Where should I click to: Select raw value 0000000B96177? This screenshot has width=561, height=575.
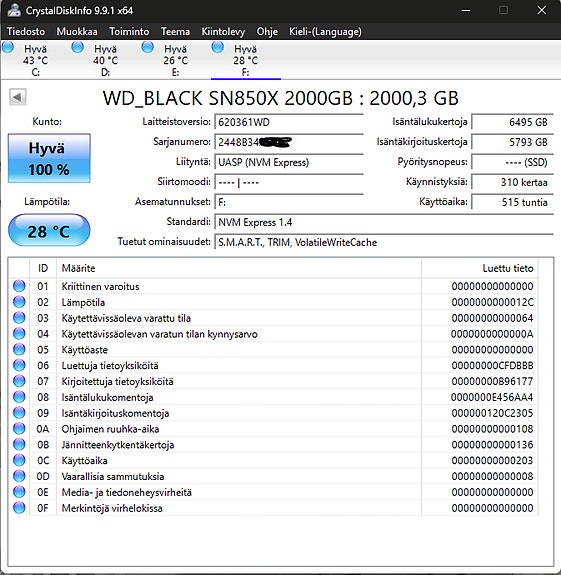[x=492, y=381]
